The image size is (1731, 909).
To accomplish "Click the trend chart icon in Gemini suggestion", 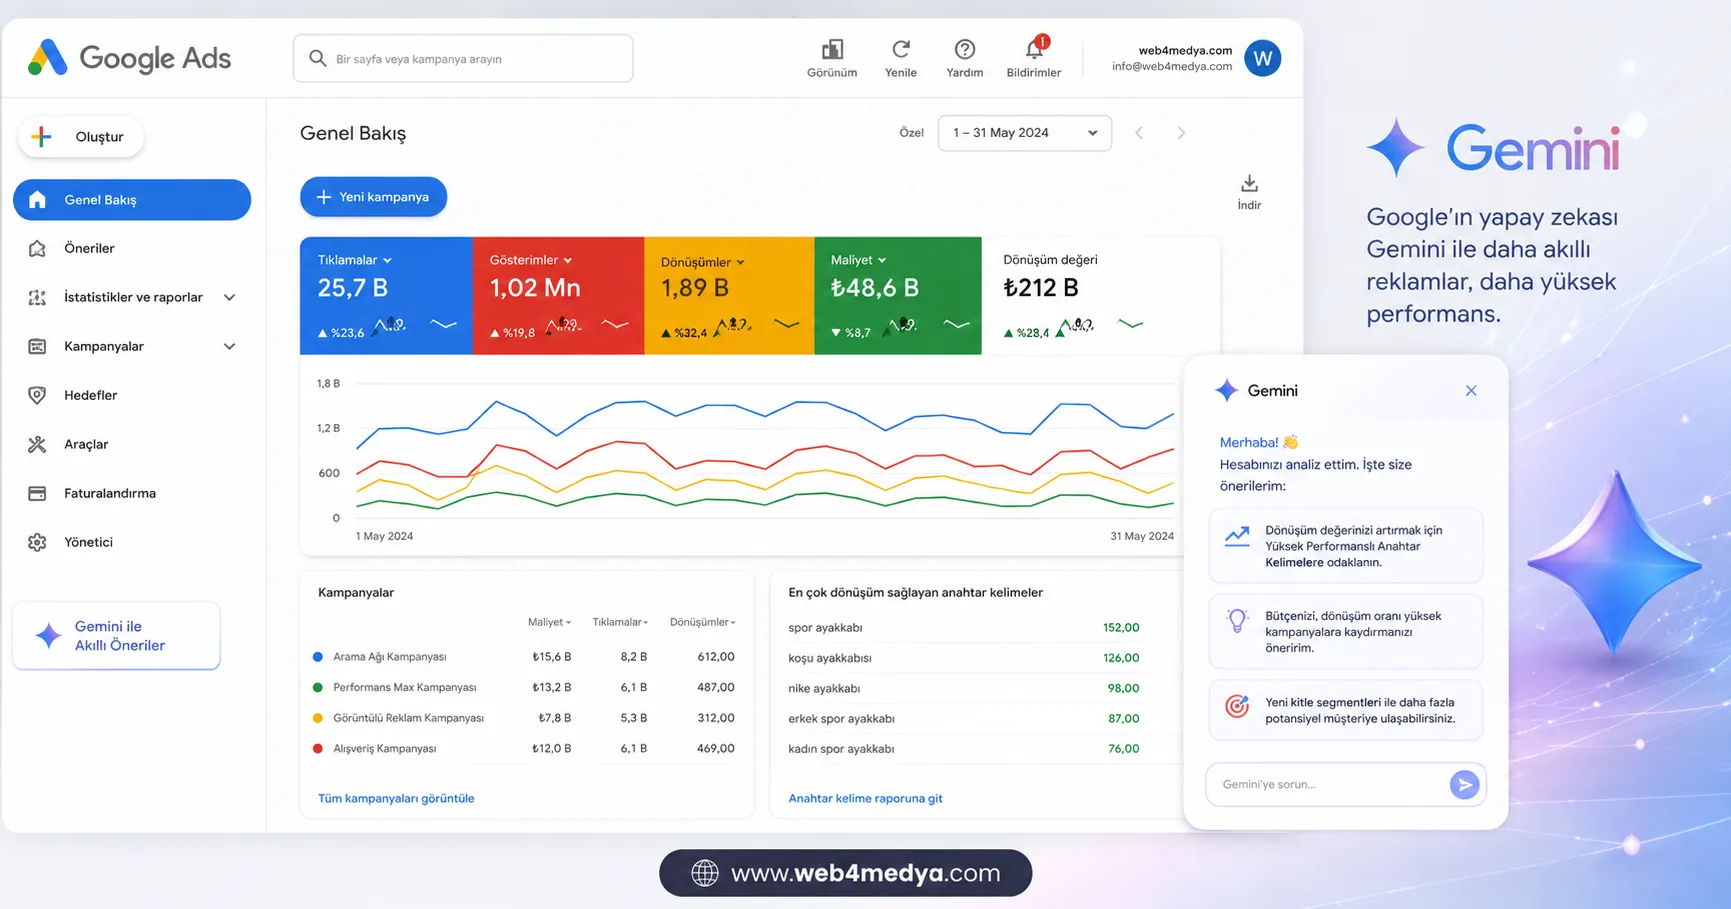I will [x=1237, y=537].
